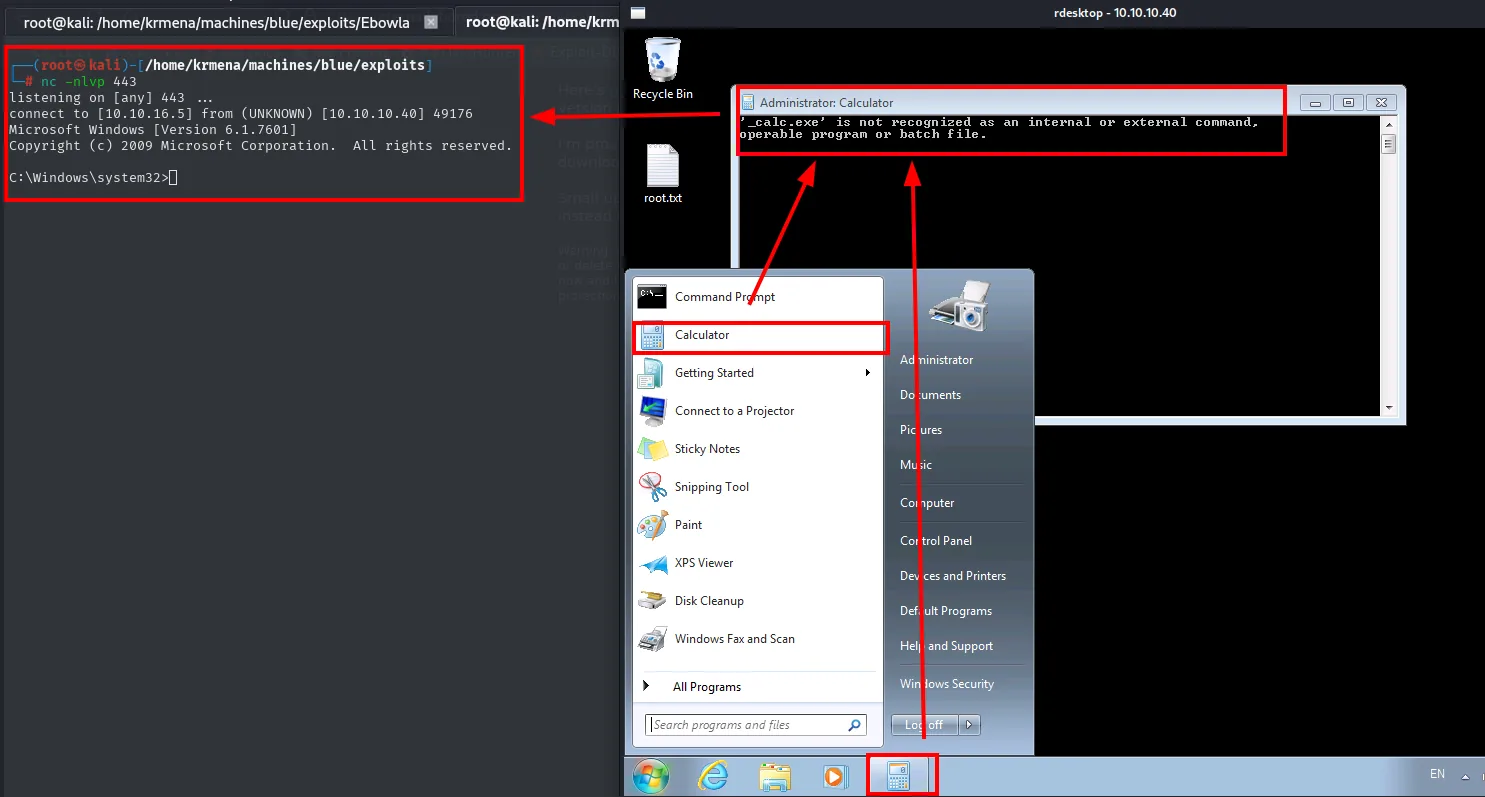Select the root.txt file on the desktop
The image size is (1485, 797).
tap(663, 174)
